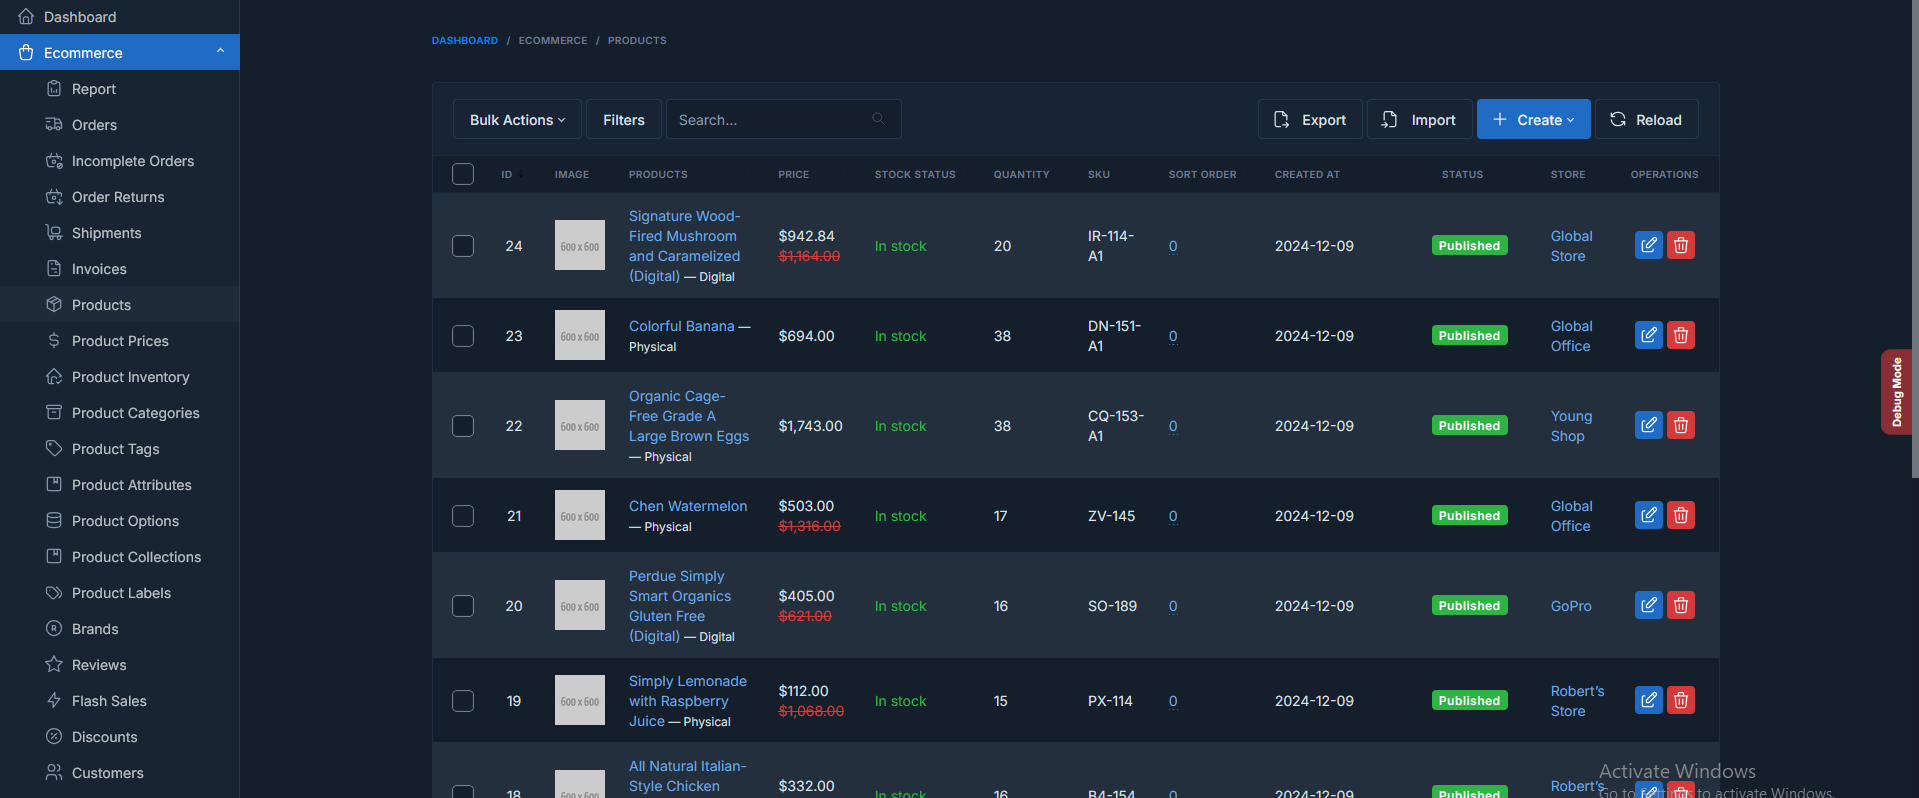Open the Bulk Actions dropdown
Viewport: 1919px width, 798px height.
(517, 120)
